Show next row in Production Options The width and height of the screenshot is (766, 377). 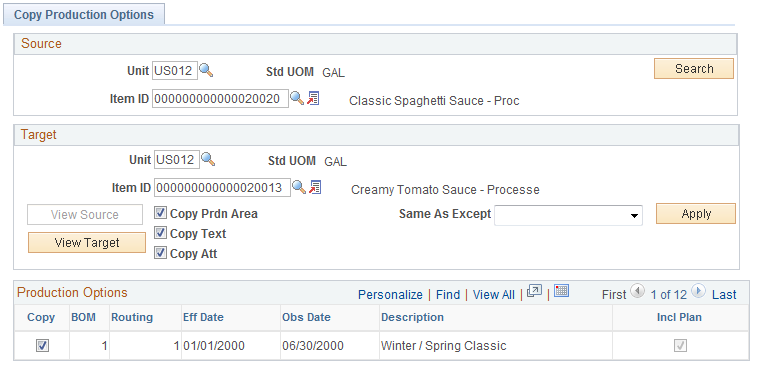[699, 292]
